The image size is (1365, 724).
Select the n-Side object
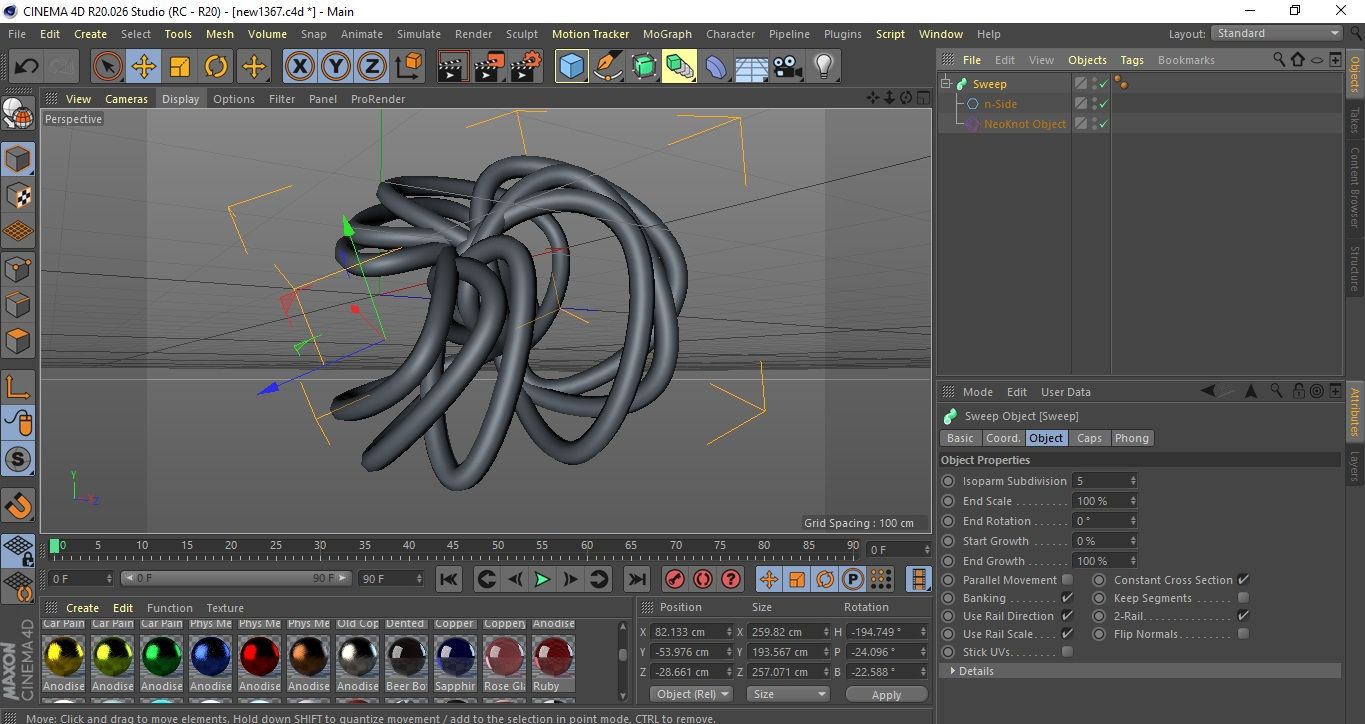(x=1000, y=104)
